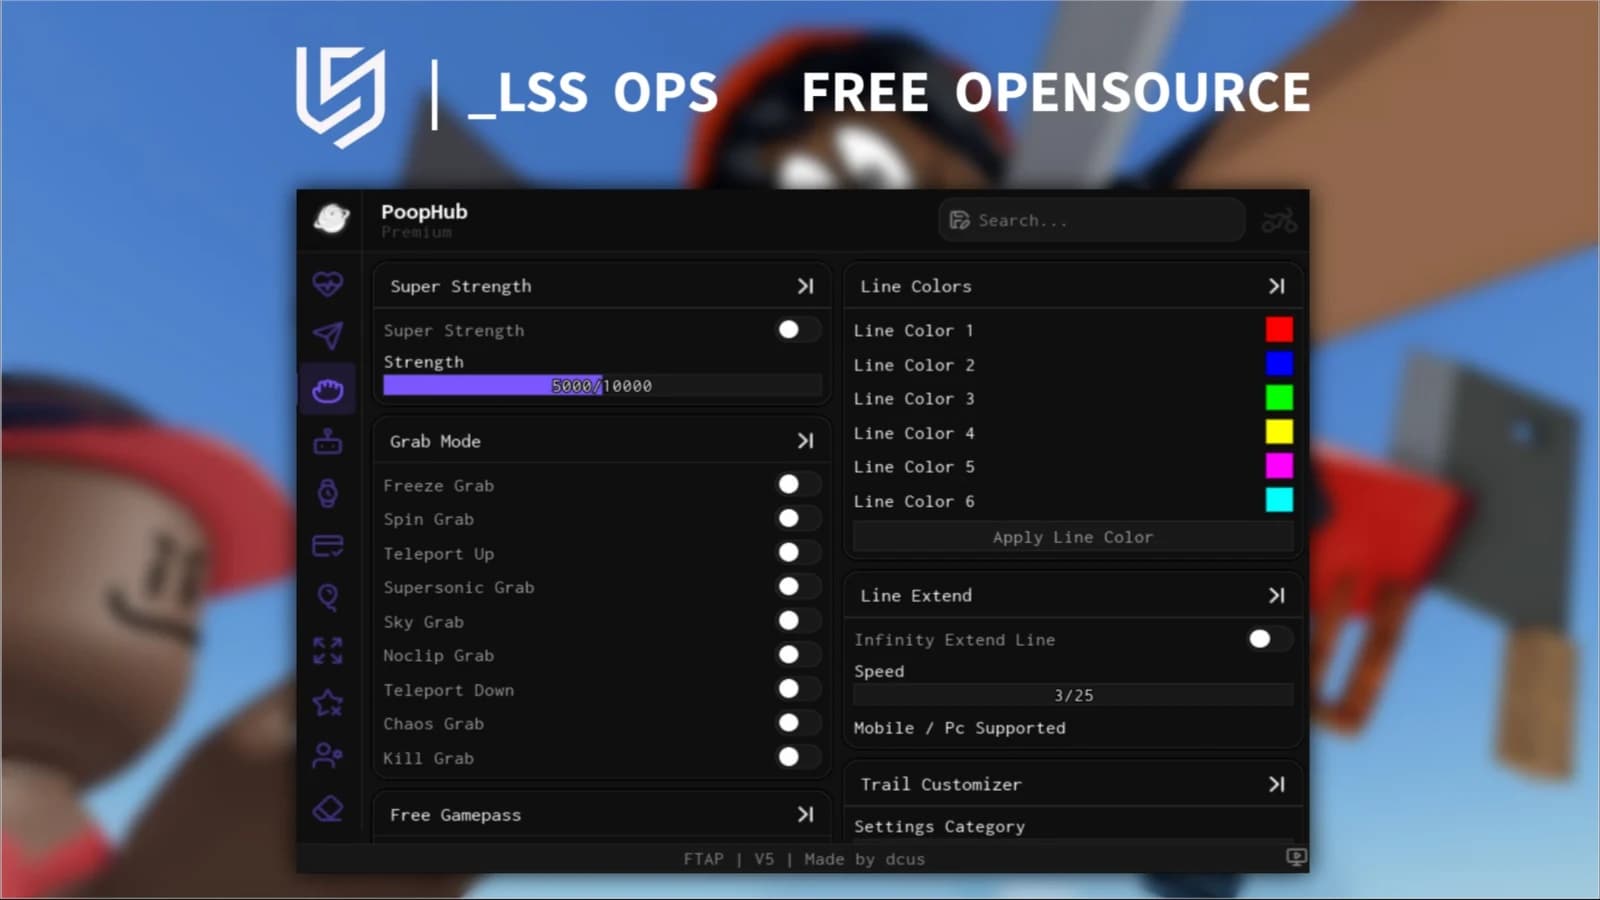Click the robot sidebar icon
Image resolution: width=1600 pixels, height=900 pixels.
pyautogui.click(x=328, y=441)
